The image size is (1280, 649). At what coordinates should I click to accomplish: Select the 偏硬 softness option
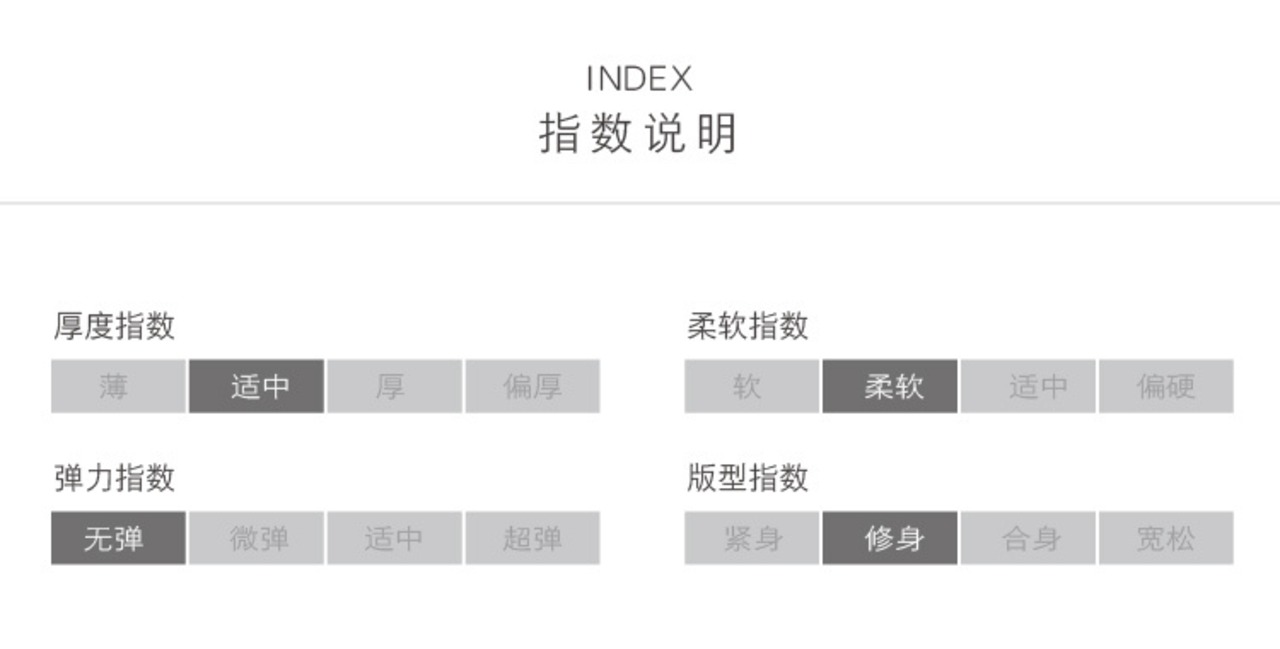pyautogui.click(x=1166, y=386)
